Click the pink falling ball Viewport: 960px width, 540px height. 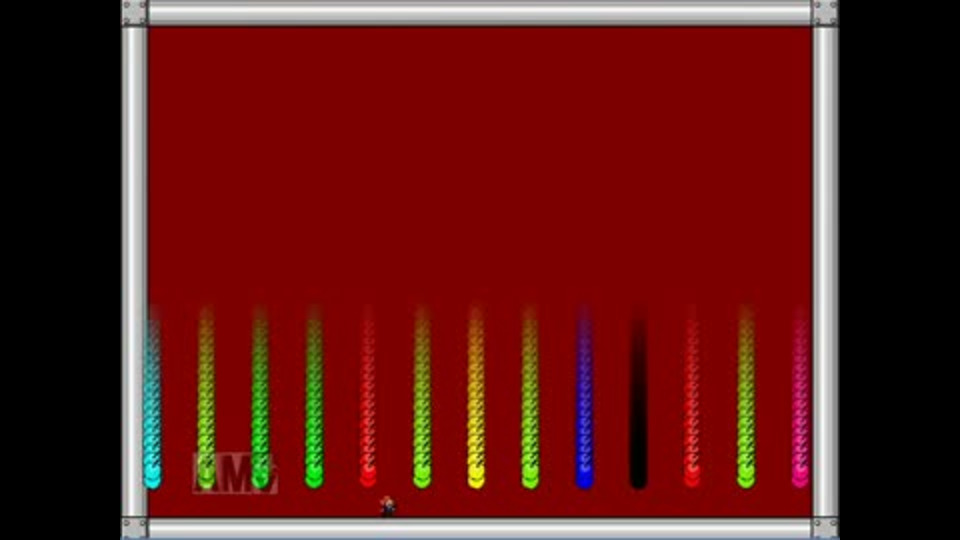click(x=800, y=476)
